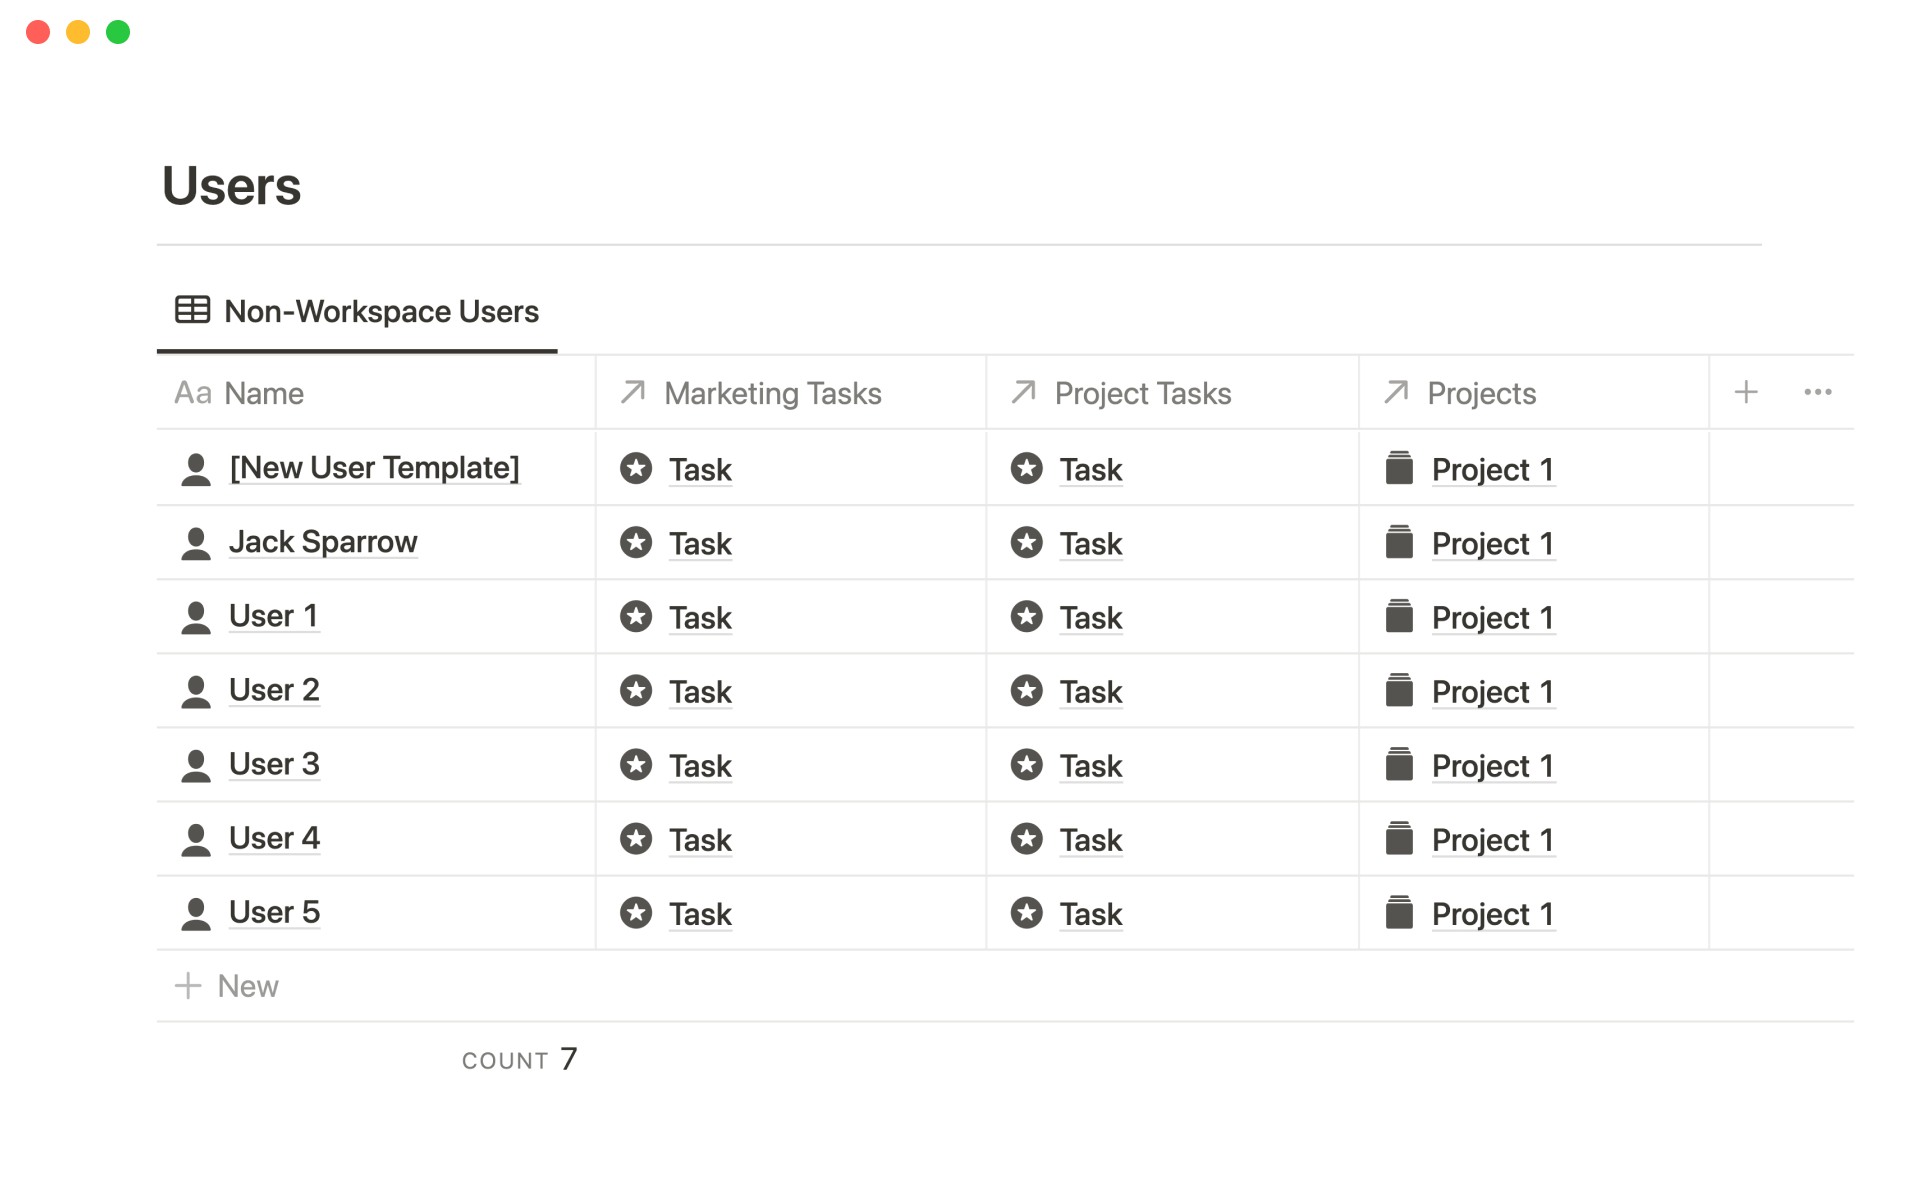
Task: Click the green zoom traffic light button
Action: [x=117, y=31]
